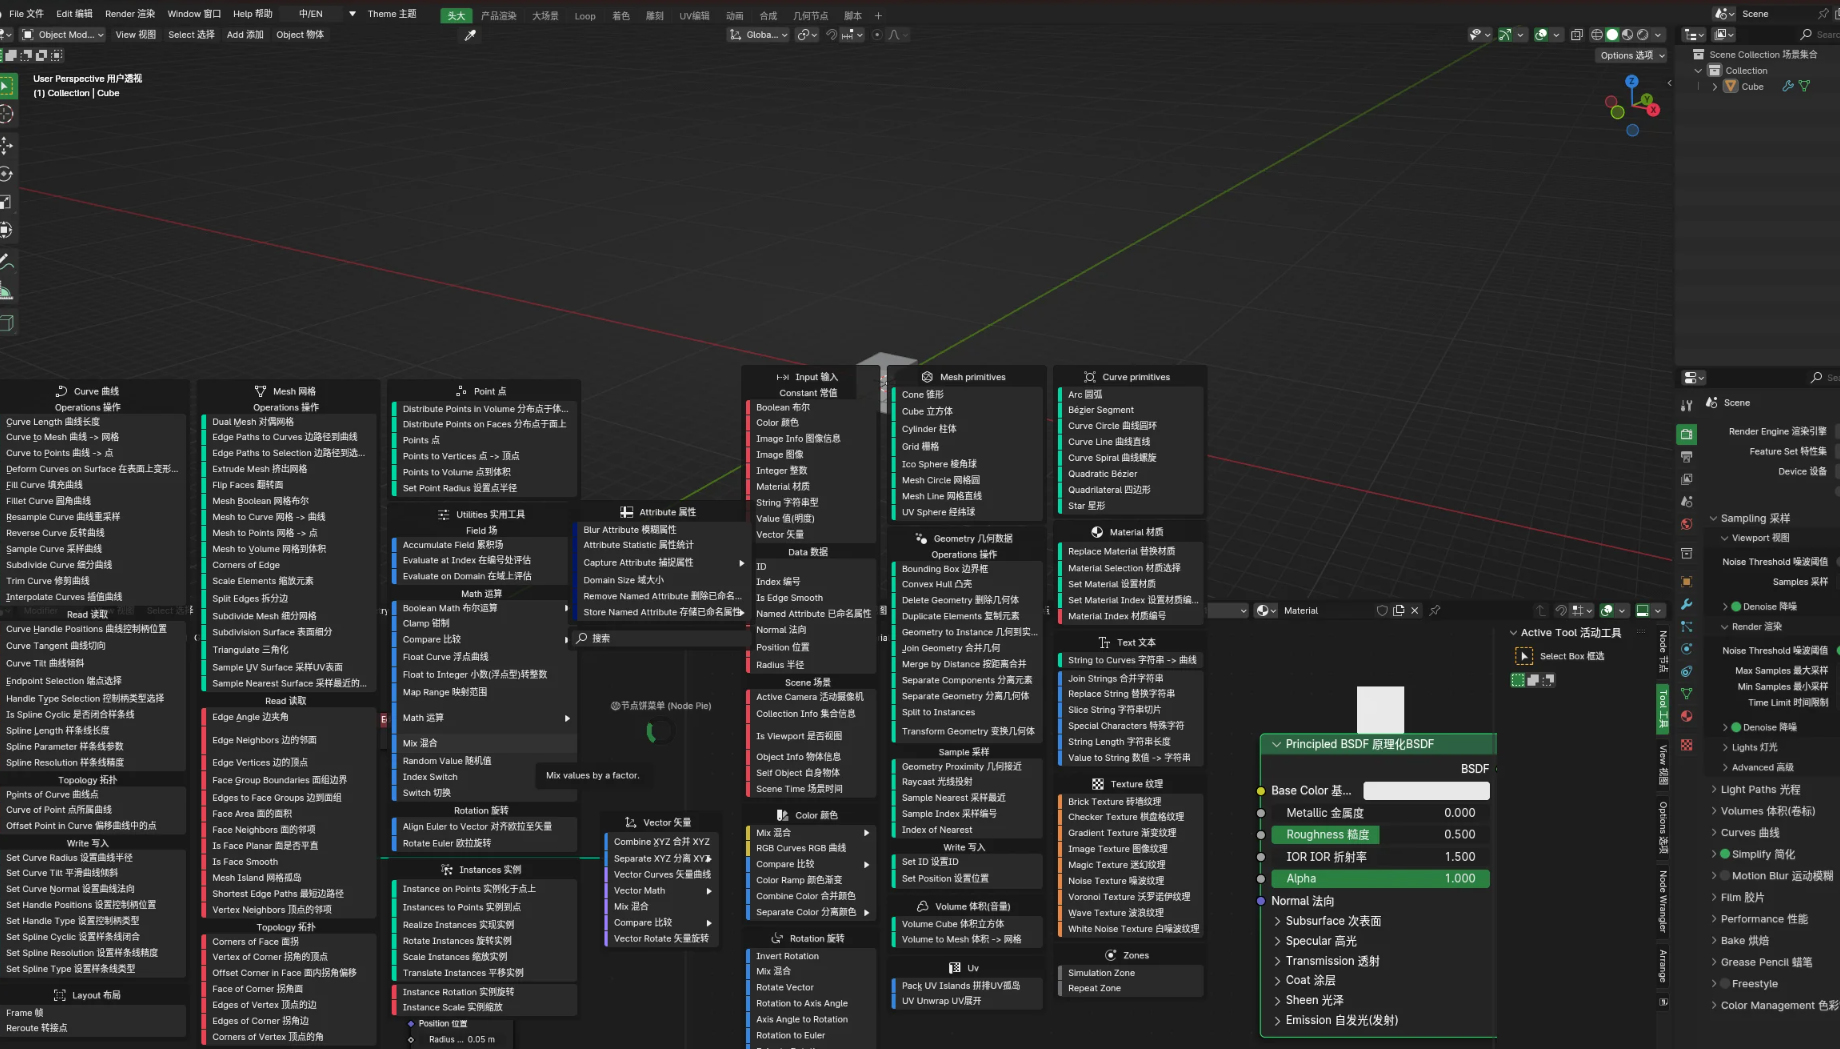Open Options dropdown in viewport
The width and height of the screenshot is (1840, 1049).
pyautogui.click(x=1632, y=55)
